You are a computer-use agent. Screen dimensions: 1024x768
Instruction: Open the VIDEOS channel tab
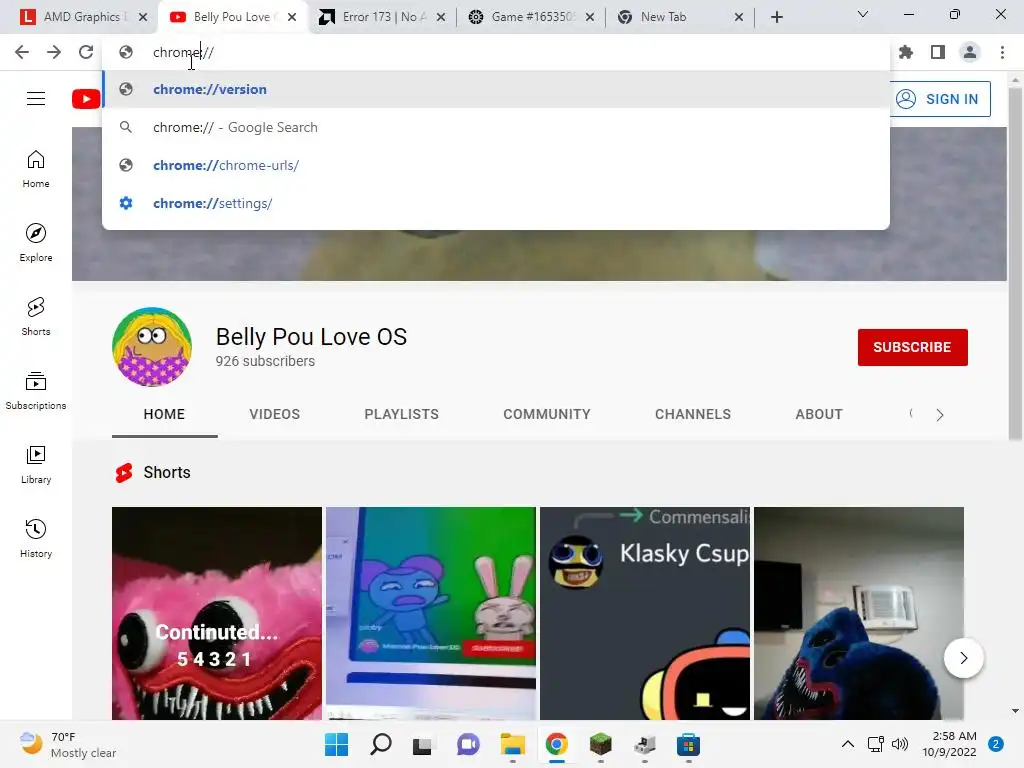(274, 414)
